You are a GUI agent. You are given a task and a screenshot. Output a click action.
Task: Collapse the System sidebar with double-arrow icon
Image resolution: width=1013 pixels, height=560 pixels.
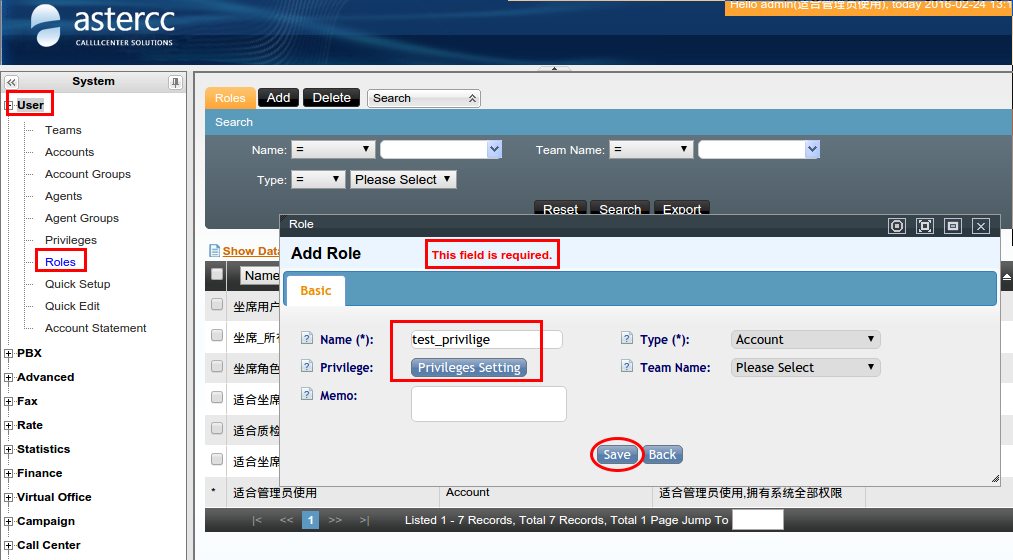click(12, 82)
